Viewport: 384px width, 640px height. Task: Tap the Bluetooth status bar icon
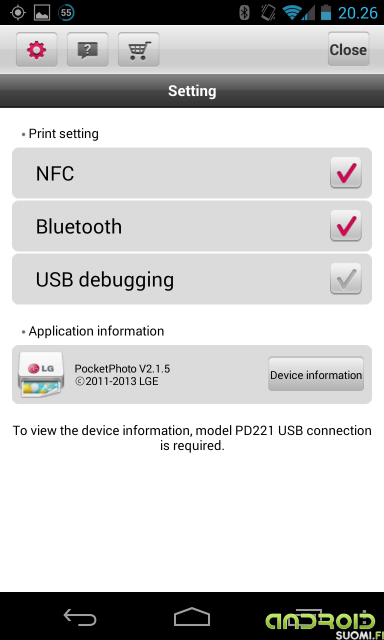tap(244, 13)
